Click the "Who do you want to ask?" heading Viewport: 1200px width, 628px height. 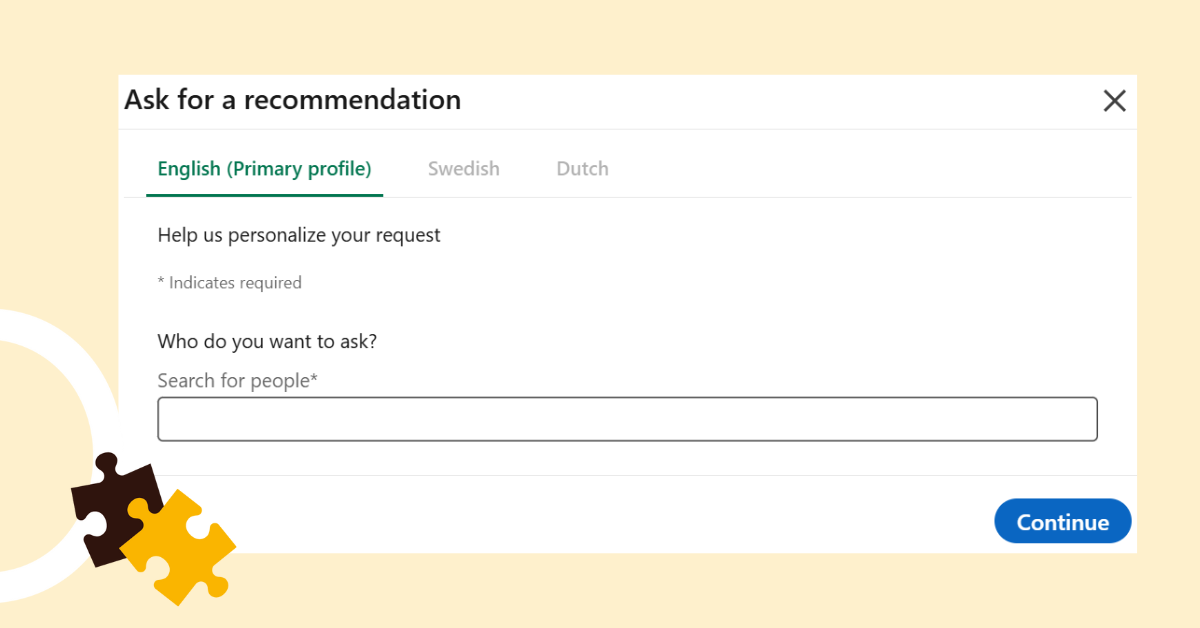point(267,341)
